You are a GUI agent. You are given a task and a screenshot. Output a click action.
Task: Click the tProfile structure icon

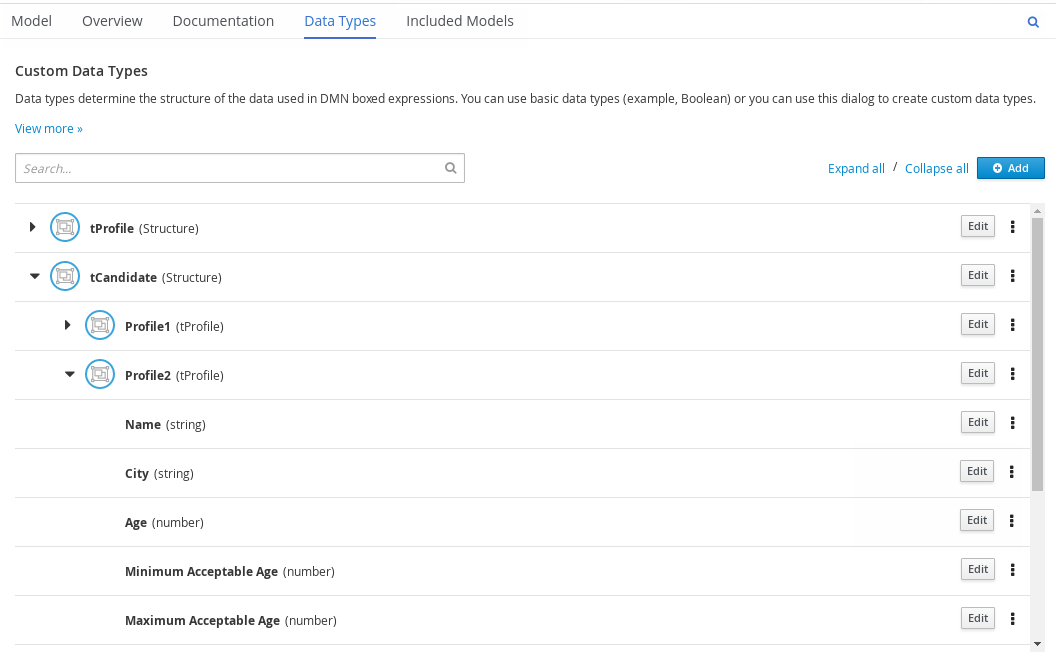click(x=65, y=228)
